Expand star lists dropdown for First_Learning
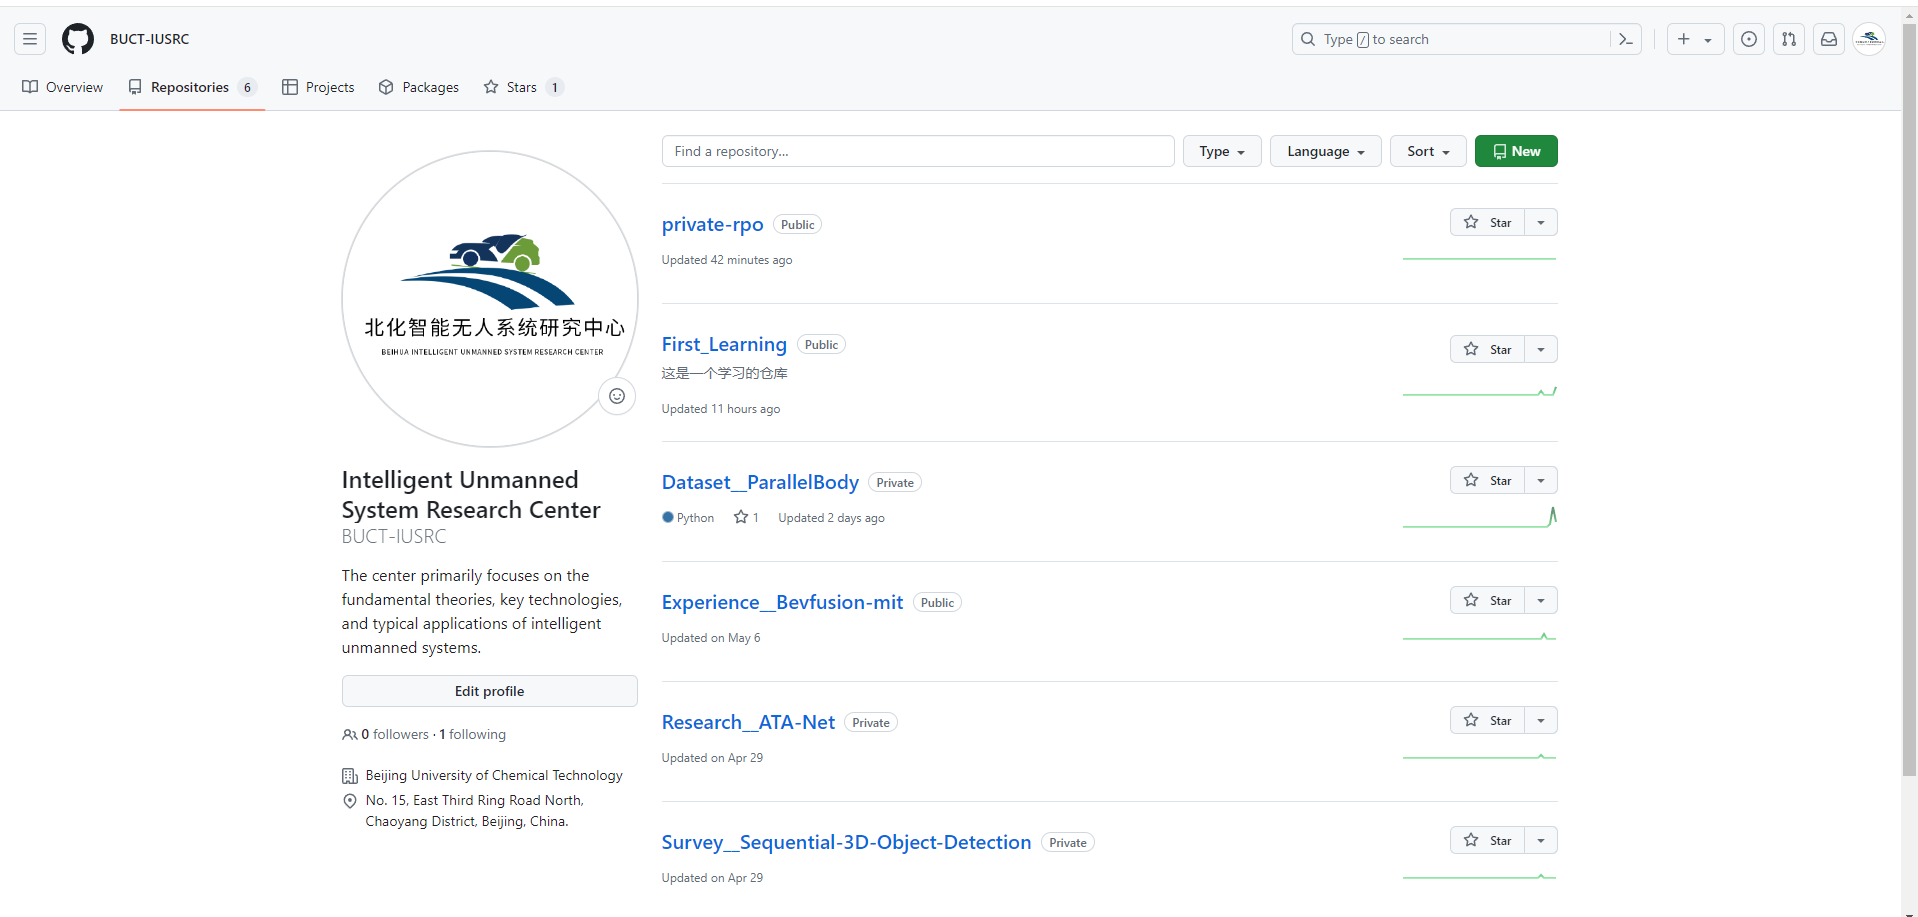Viewport: 1918px width, 917px height. click(x=1541, y=349)
